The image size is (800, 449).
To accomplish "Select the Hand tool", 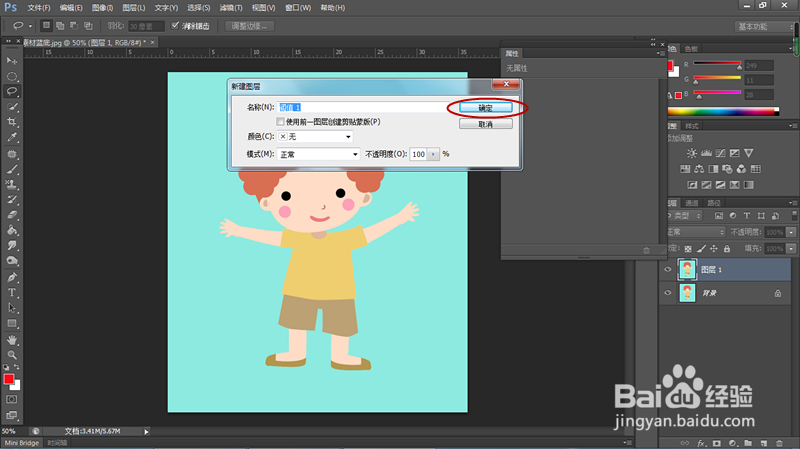I will click(12, 340).
